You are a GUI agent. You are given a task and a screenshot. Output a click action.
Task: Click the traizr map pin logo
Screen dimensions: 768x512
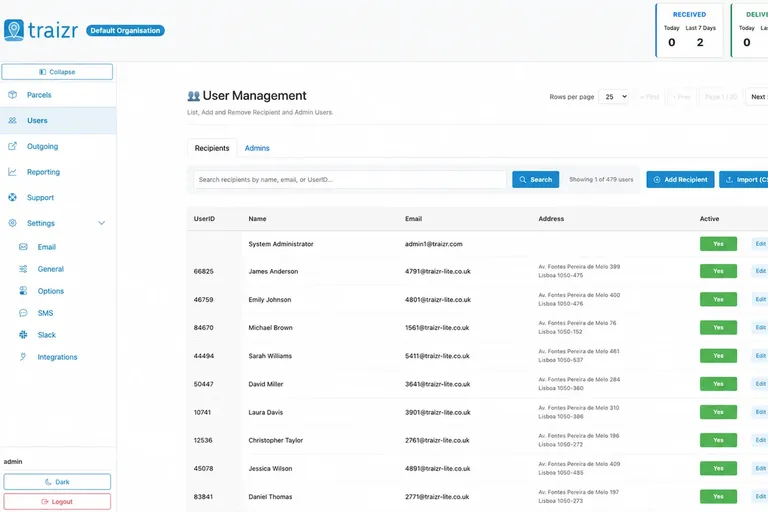(x=14, y=30)
